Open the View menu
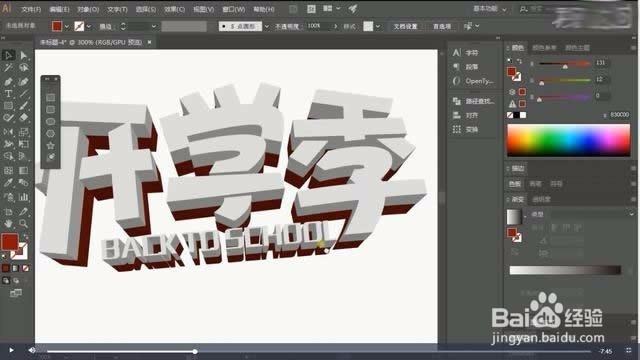This screenshot has height=360, width=640. point(203,9)
